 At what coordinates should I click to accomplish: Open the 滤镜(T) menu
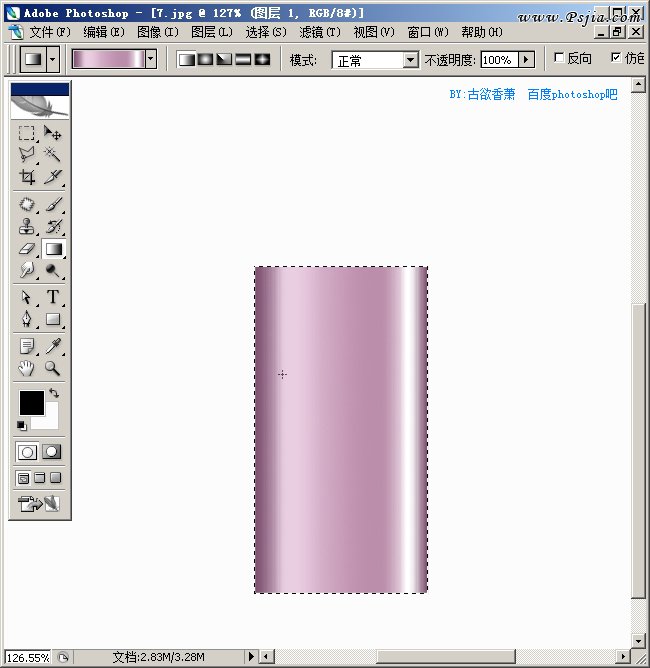click(x=320, y=32)
